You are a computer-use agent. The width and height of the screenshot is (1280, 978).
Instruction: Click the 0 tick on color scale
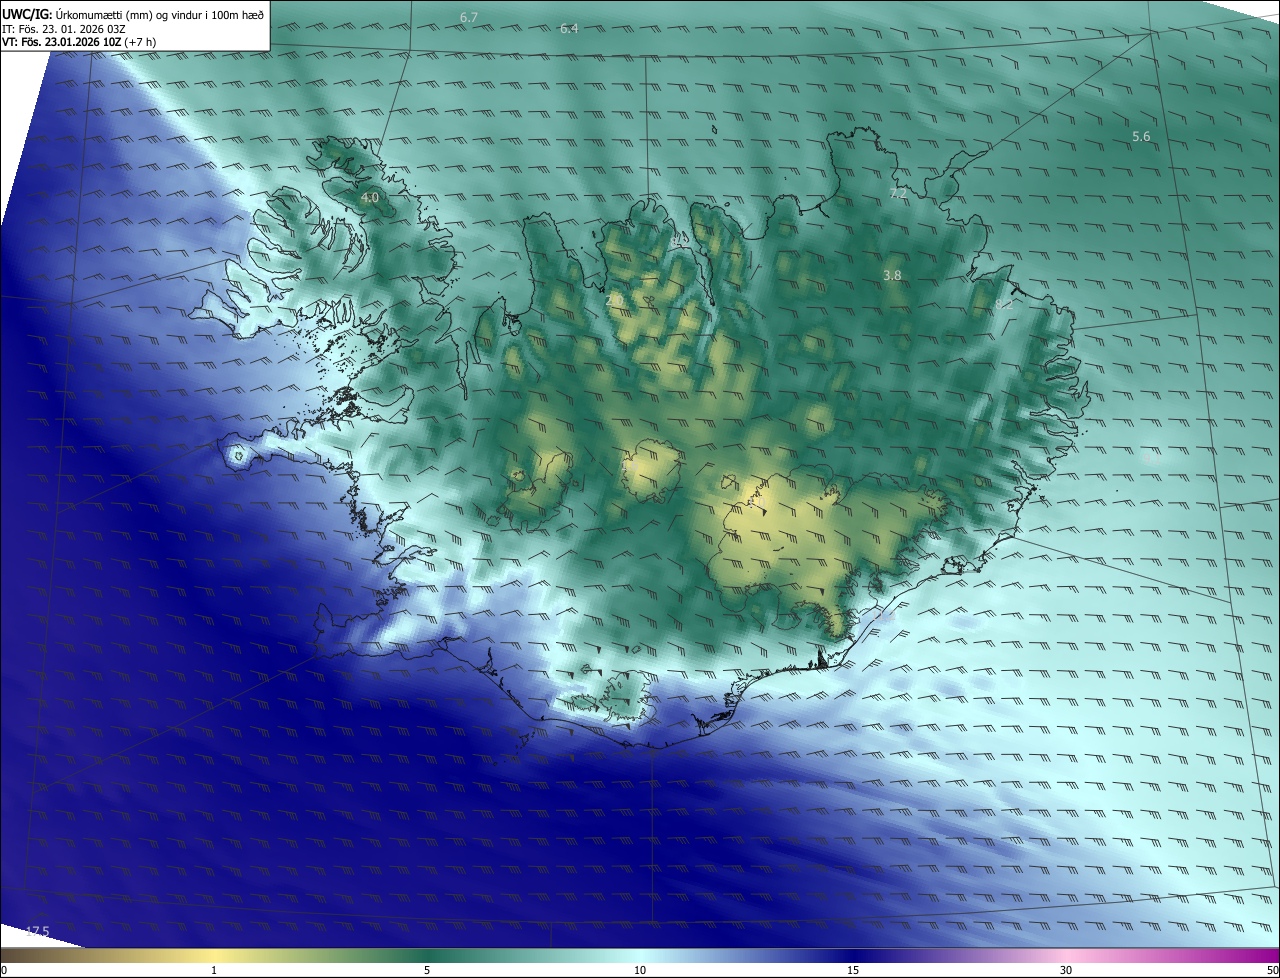[x=4, y=970]
